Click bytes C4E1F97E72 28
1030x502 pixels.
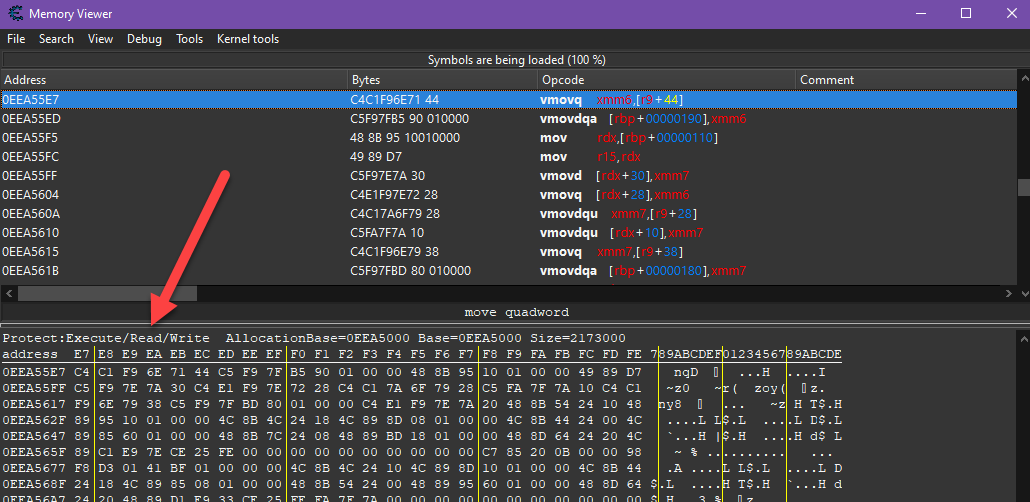coord(394,195)
